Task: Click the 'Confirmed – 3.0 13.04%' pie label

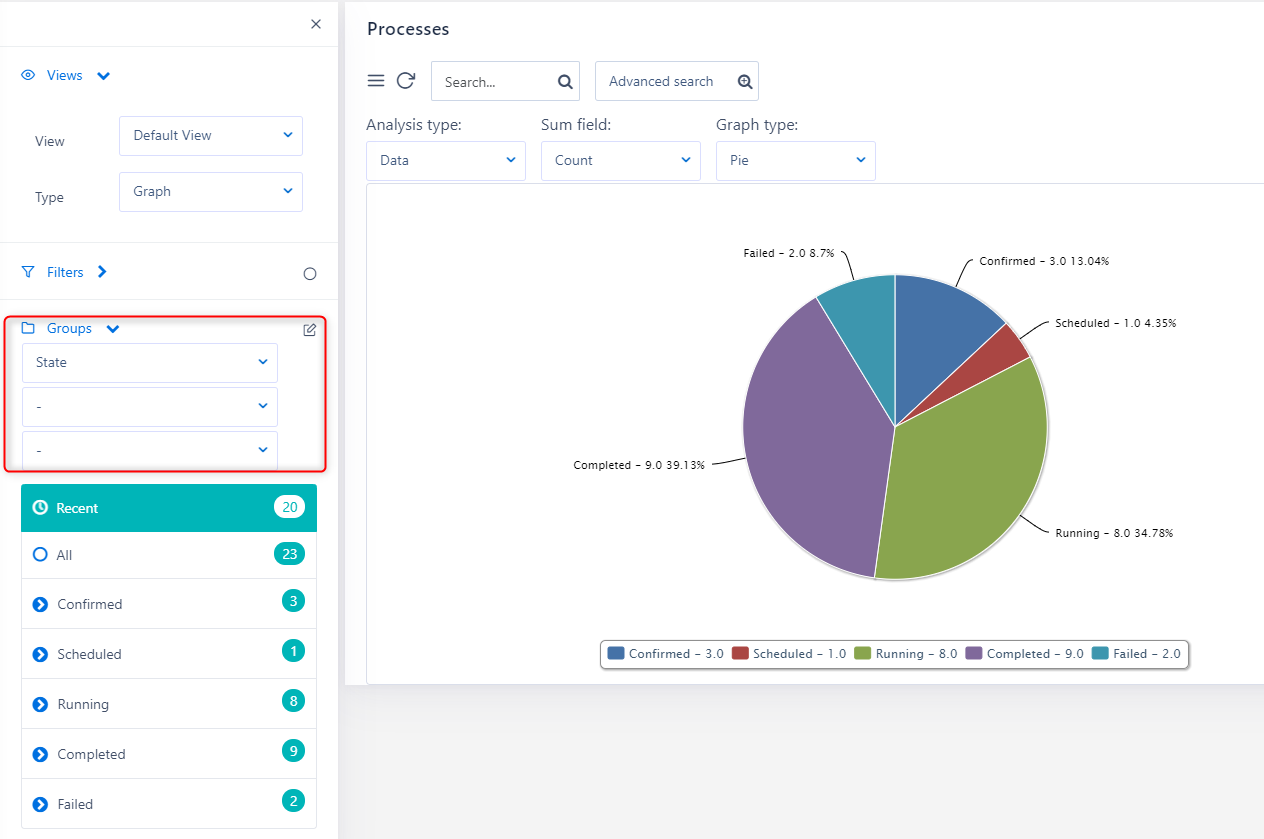Action: (1044, 261)
